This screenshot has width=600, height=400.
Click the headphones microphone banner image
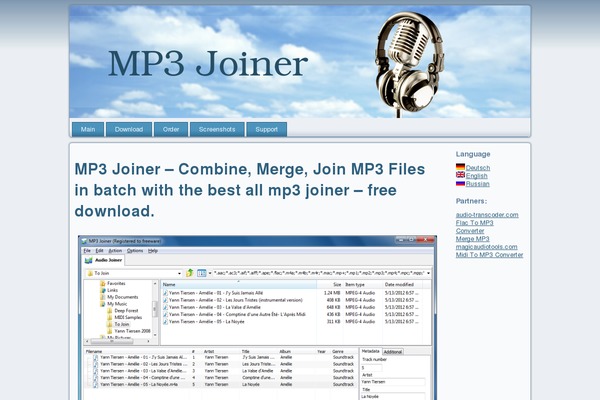(x=409, y=64)
